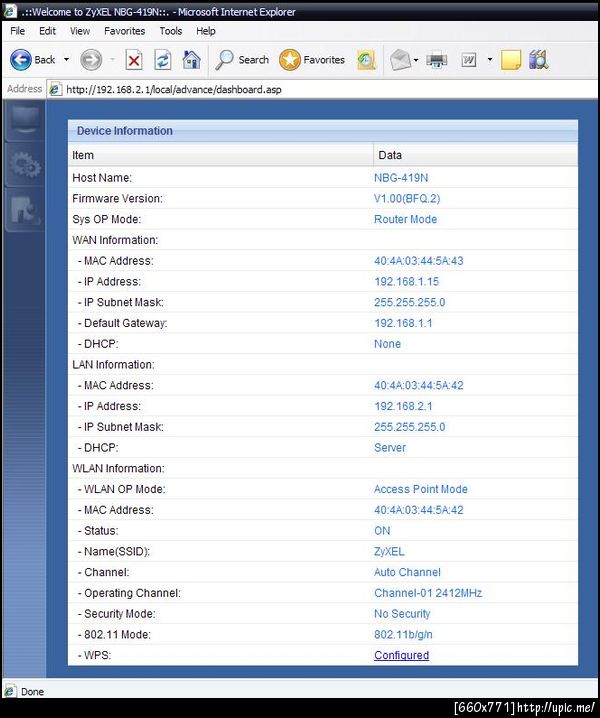Click the LAN IP 192.168.2.1

click(x=403, y=406)
